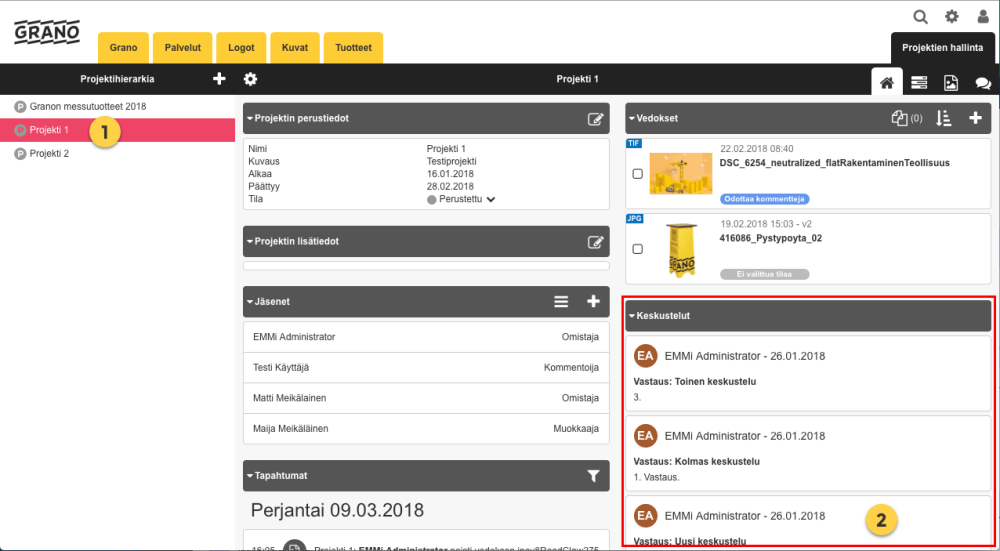
Task: Click the Grano logo
Action: coord(47,33)
